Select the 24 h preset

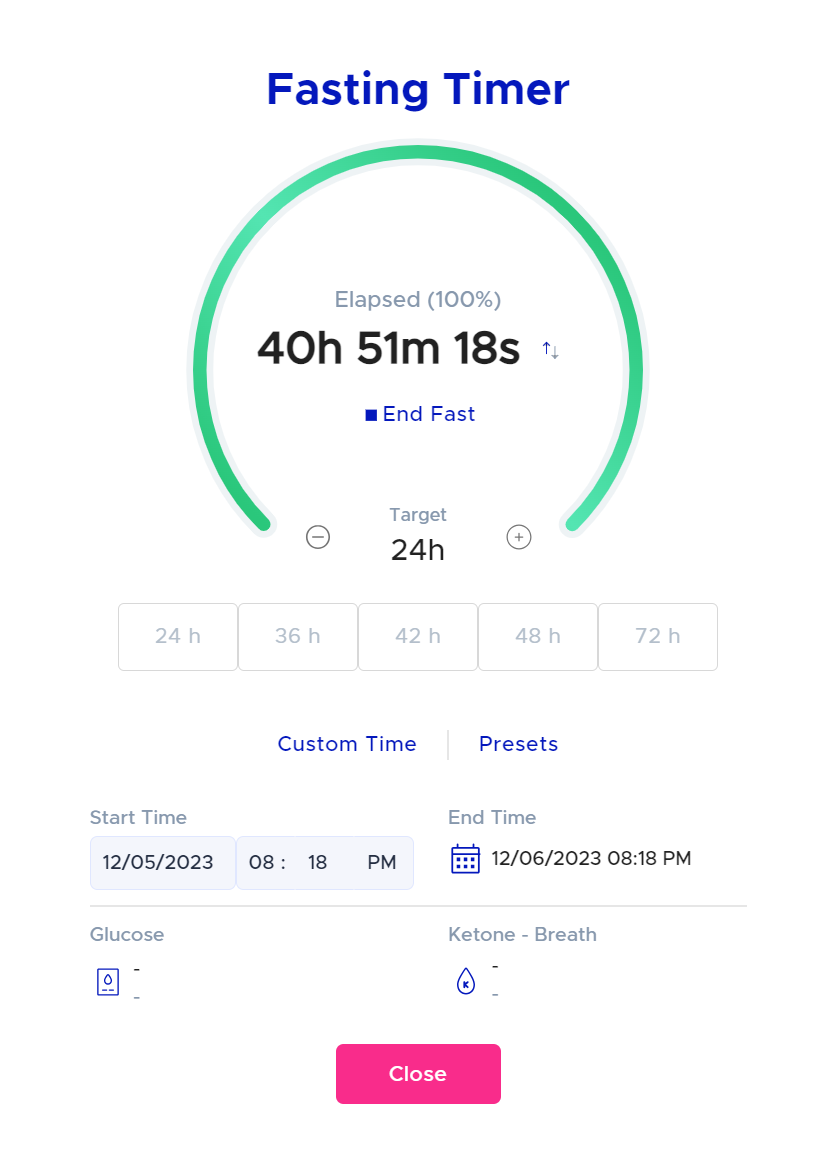(x=177, y=637)
